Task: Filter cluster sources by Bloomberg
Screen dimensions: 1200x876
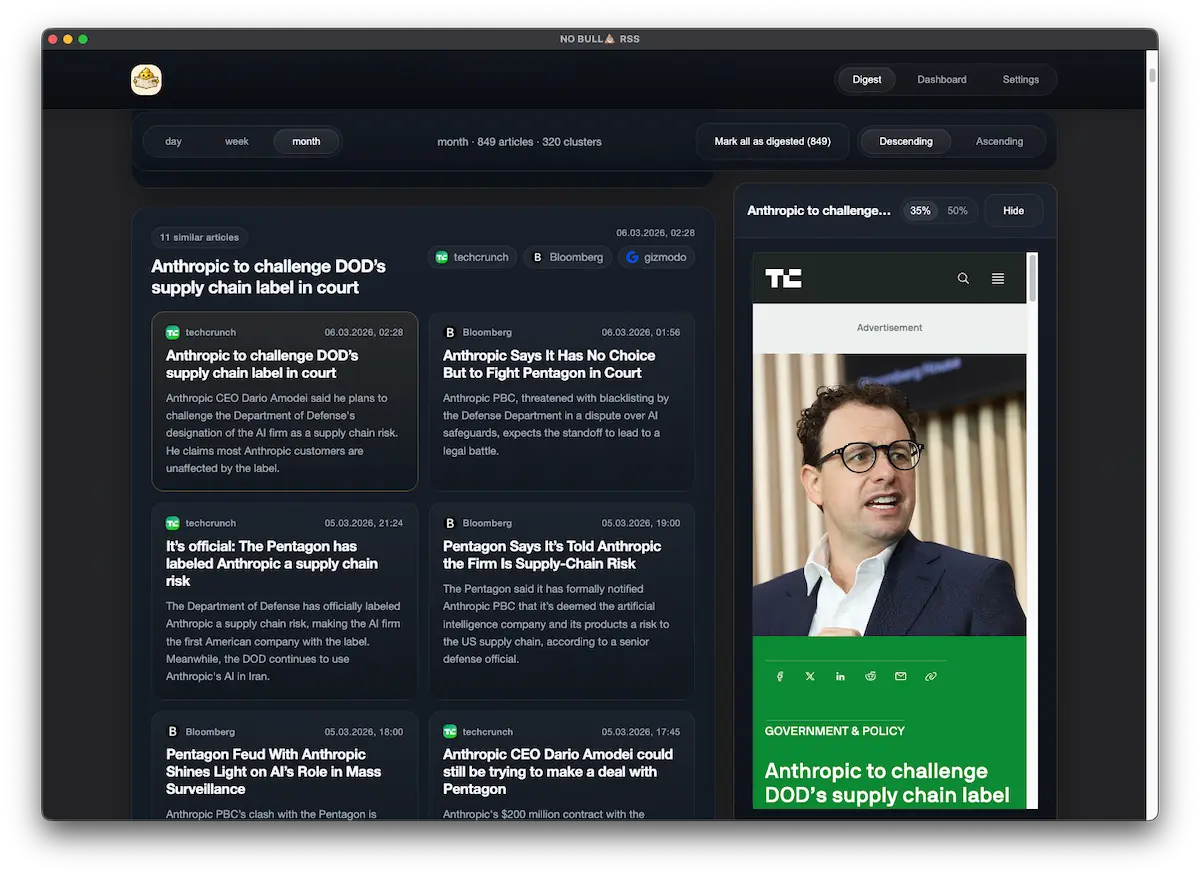Action: 567,257
